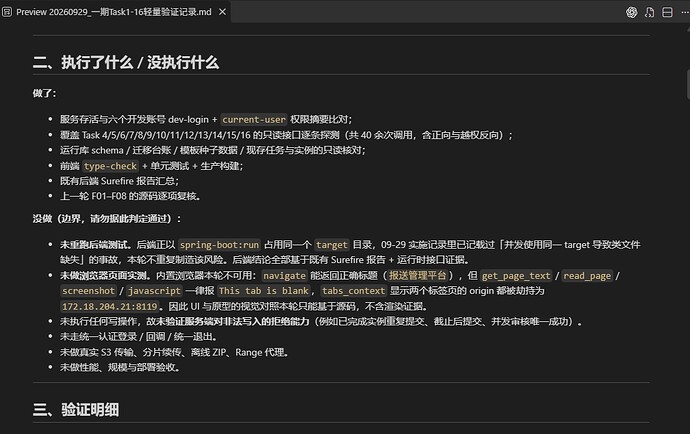Select the Preview 20260929 Task1-16 tab
Screen dimensions: 690x434
114,12
